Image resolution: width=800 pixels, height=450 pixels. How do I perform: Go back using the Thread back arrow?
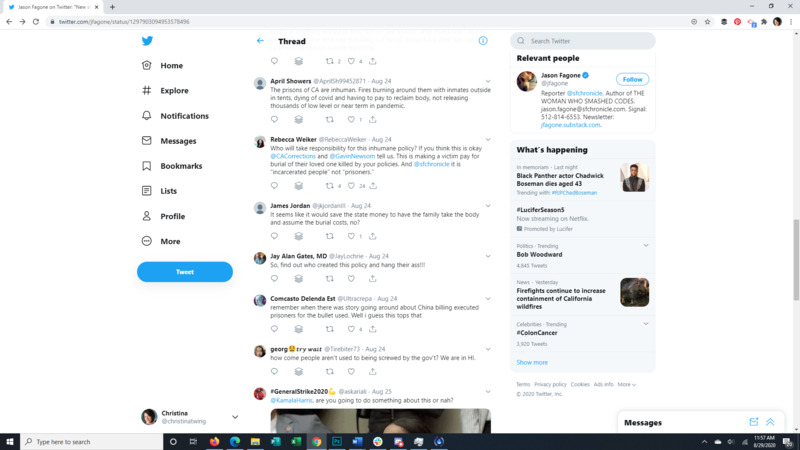pyautogui.click(x=260, y=41)
